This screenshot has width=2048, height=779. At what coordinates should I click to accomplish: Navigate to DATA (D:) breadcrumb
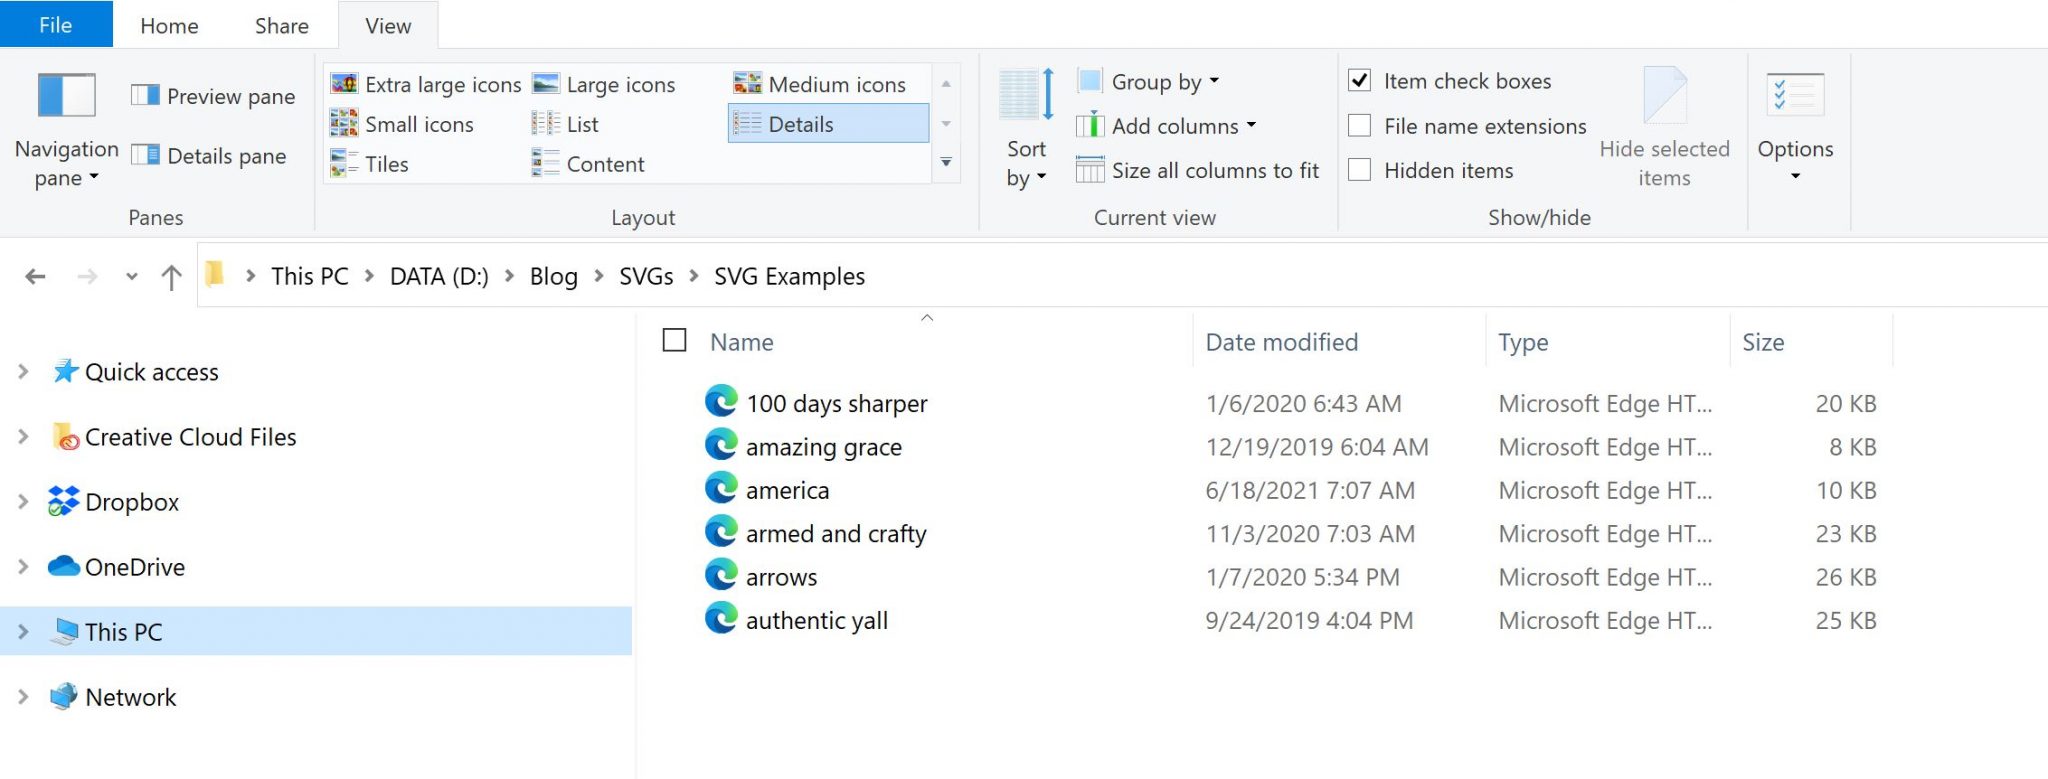439,276
